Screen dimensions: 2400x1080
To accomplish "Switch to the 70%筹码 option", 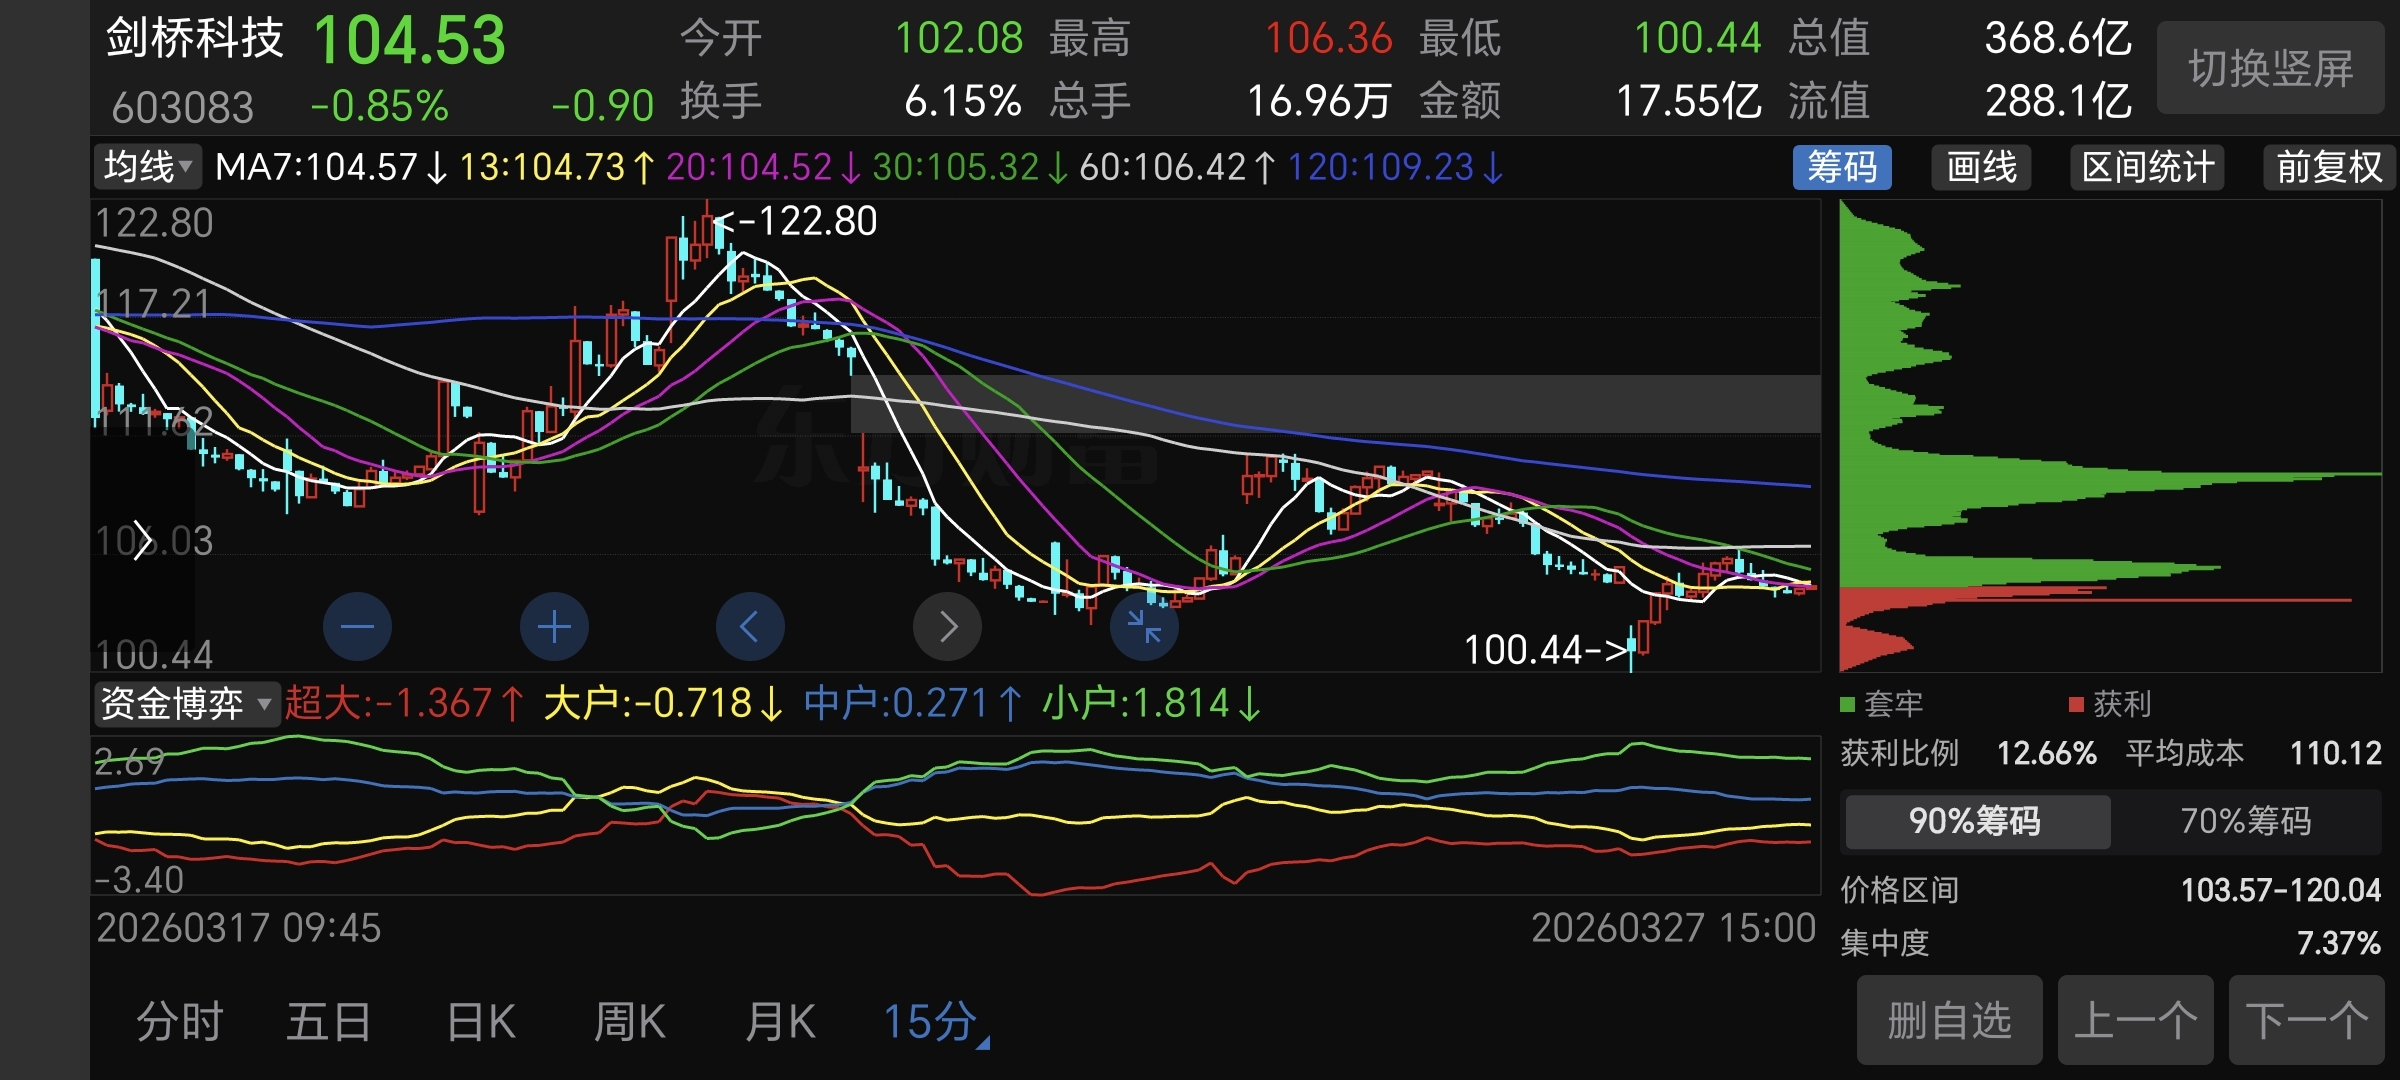I will click(2246, 821).
